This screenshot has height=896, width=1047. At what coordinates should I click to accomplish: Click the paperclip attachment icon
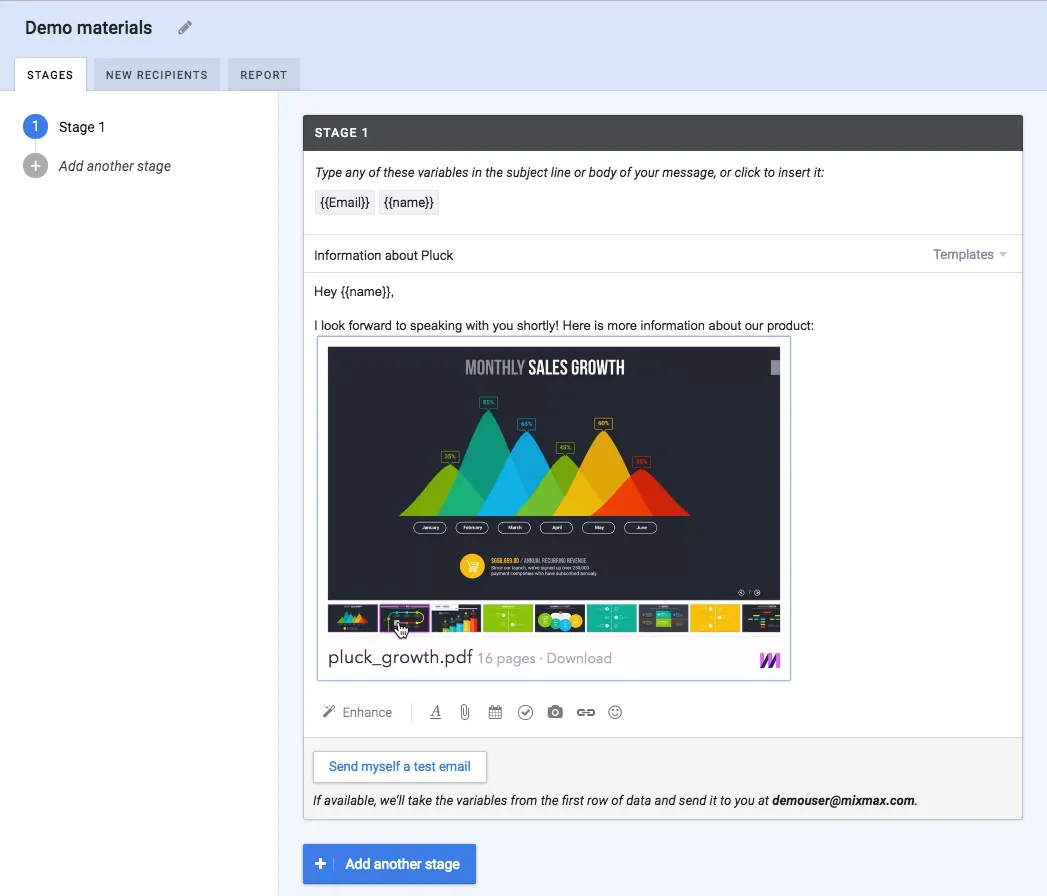(x=465, y=712)
